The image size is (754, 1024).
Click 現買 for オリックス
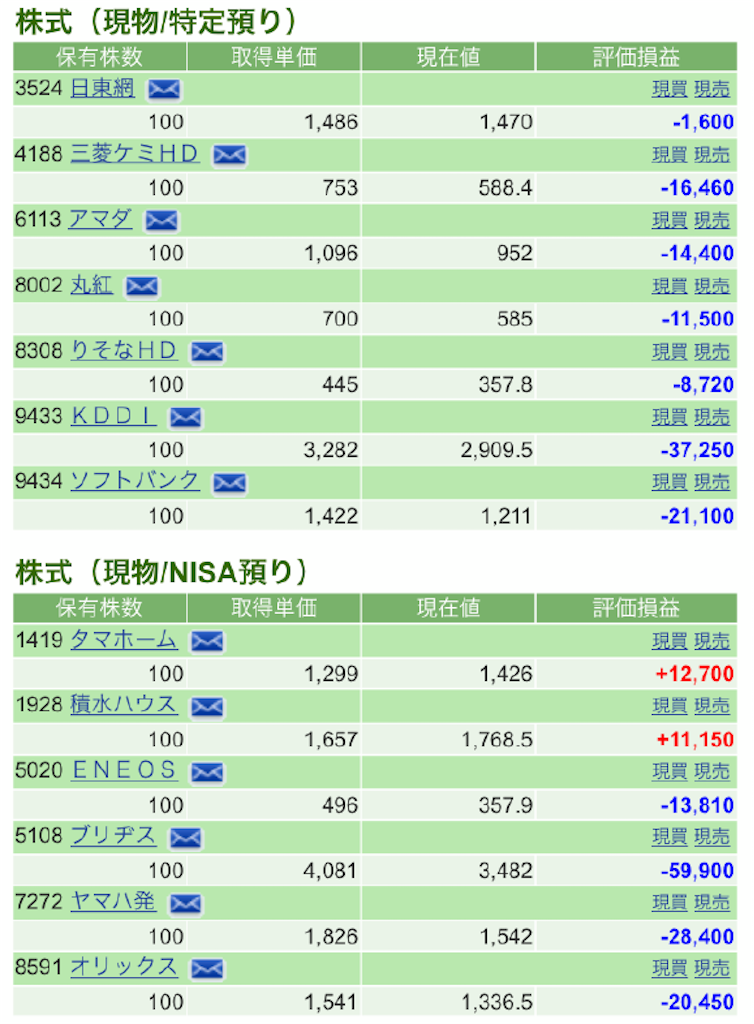(669, 968)
